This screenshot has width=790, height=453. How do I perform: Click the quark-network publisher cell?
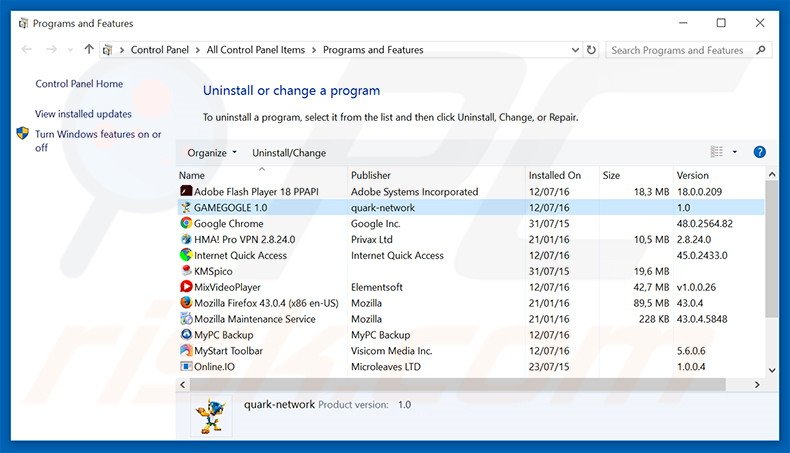click(383, 208)
